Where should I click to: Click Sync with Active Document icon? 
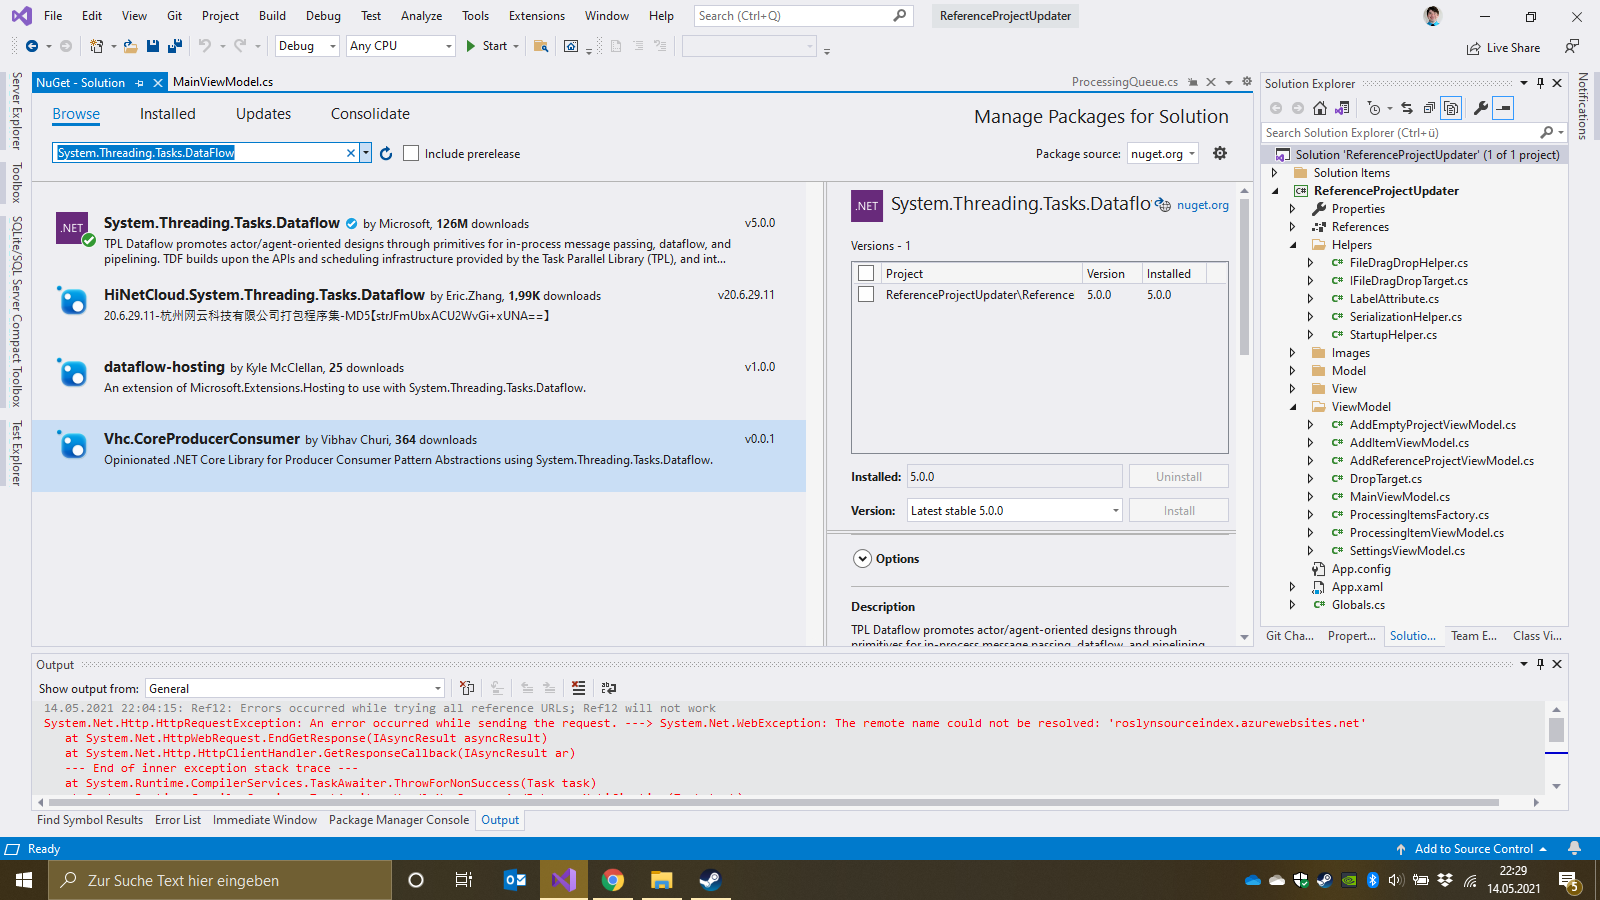click(1407, 108)
